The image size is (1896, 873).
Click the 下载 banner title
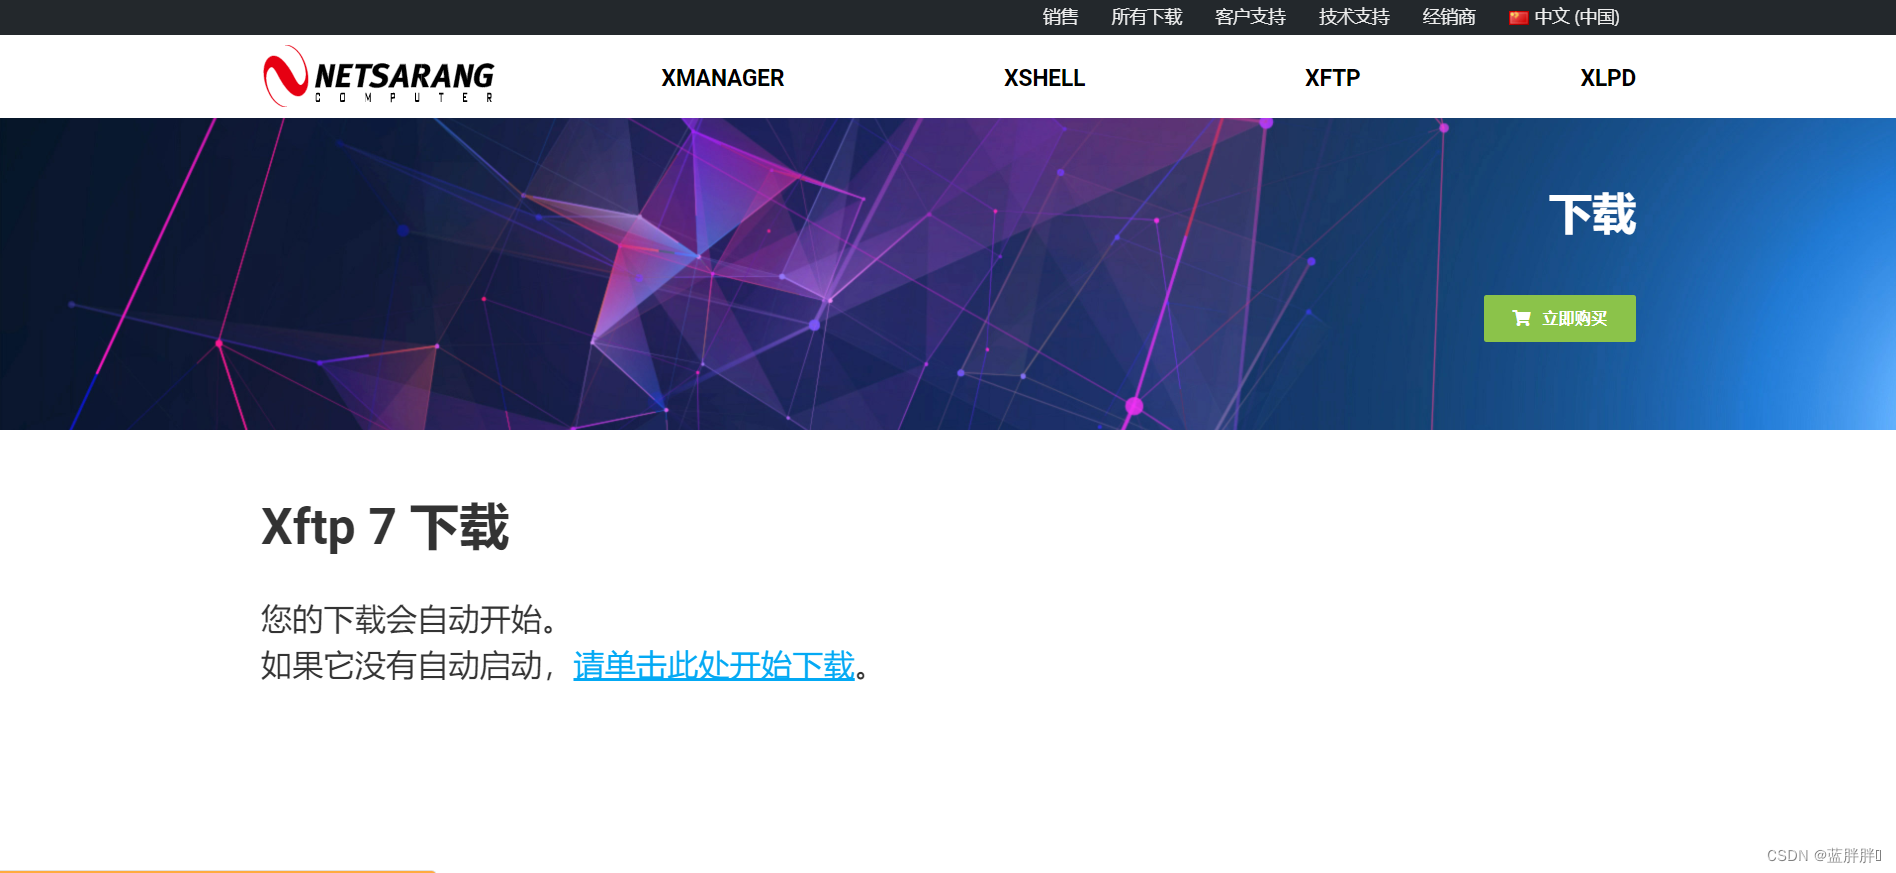coord(1592,215)
